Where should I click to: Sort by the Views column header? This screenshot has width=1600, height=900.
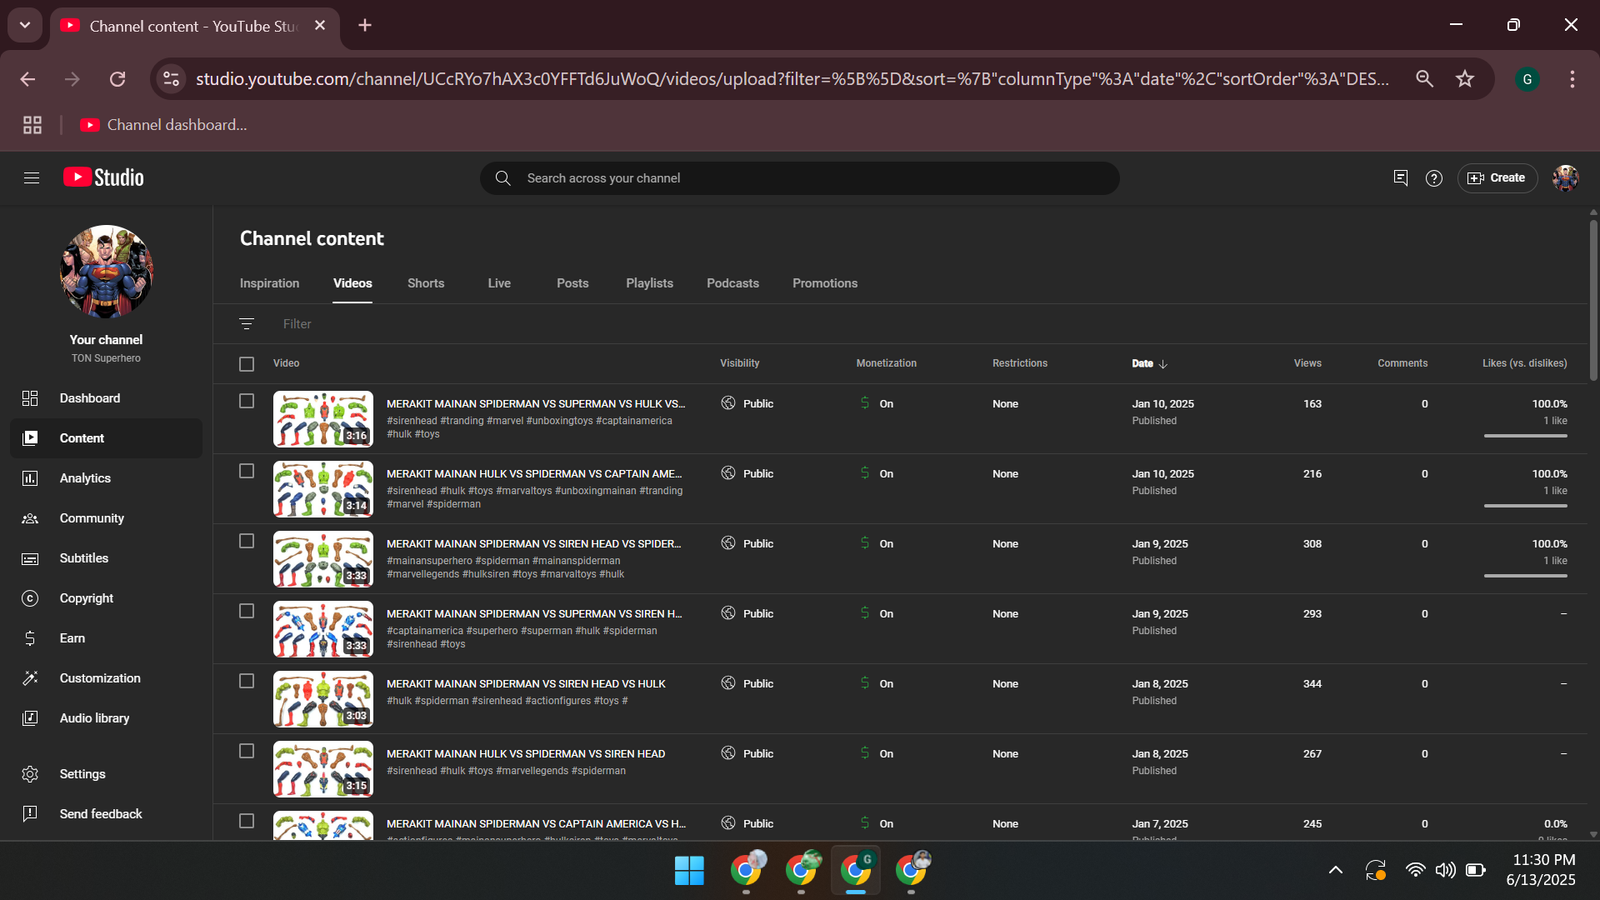coord(1308,364)
